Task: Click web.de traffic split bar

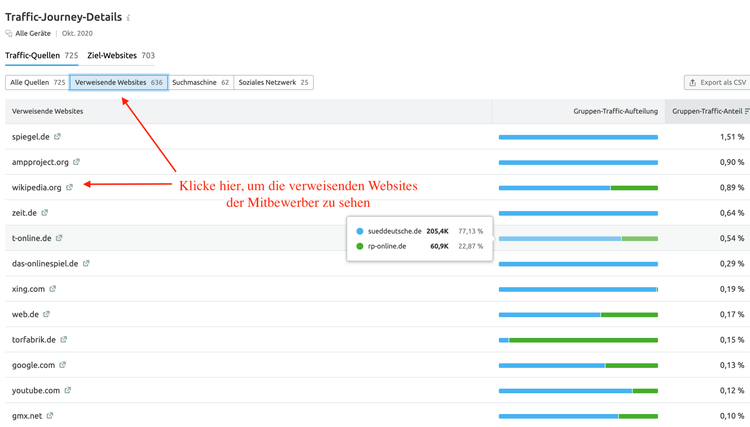Action: [x=578, y=315]
